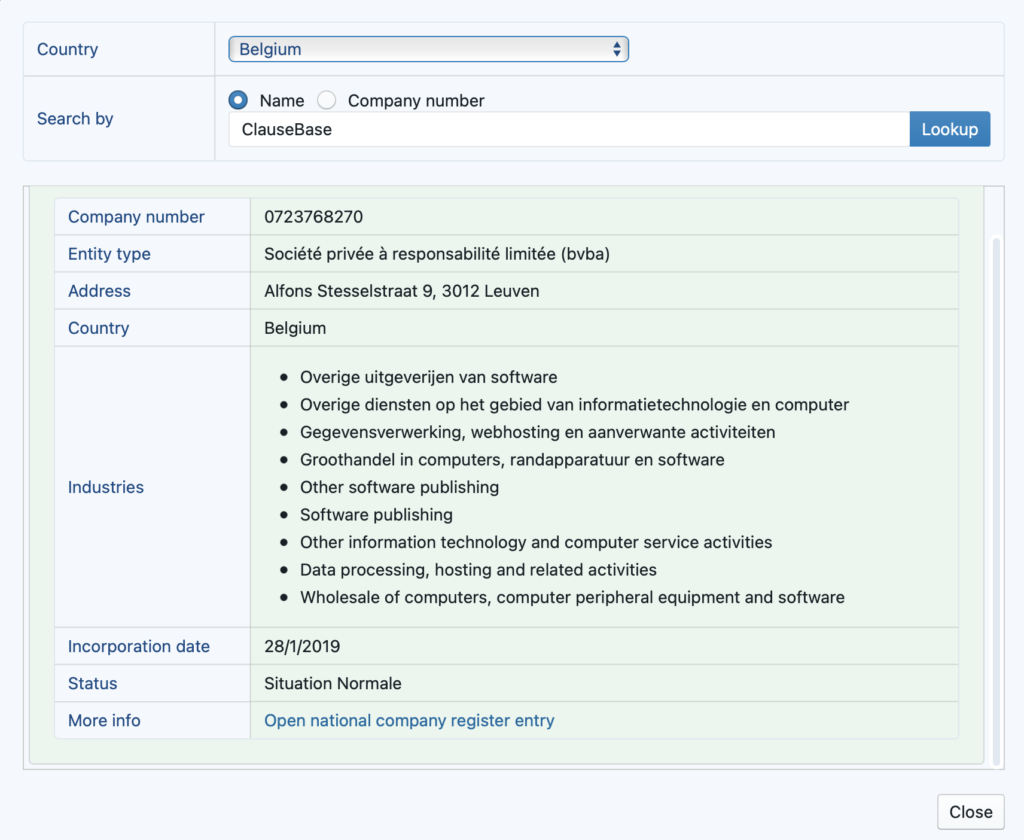The height and width of the screenshot is (840, 1024).
Task: Click the Société privée entity type value
Action: coord(436,254)
